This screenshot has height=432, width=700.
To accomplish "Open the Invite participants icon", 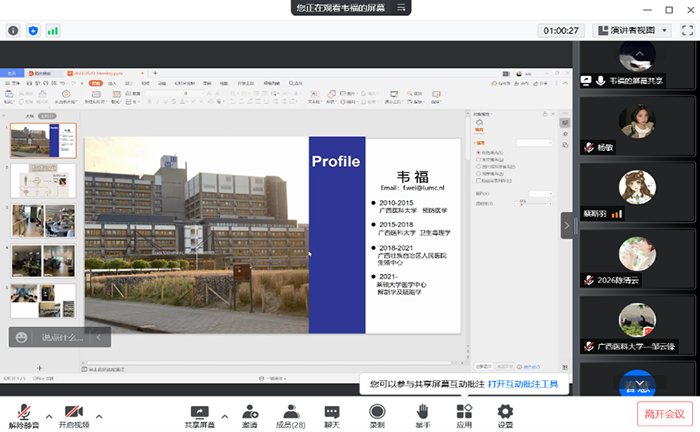I will 250,411.
